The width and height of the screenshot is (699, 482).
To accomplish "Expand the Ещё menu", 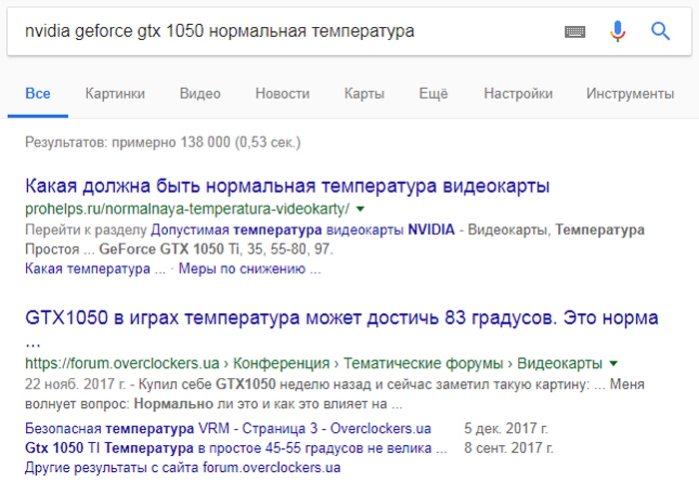I will pyautogui.click(x=433, y=94).
